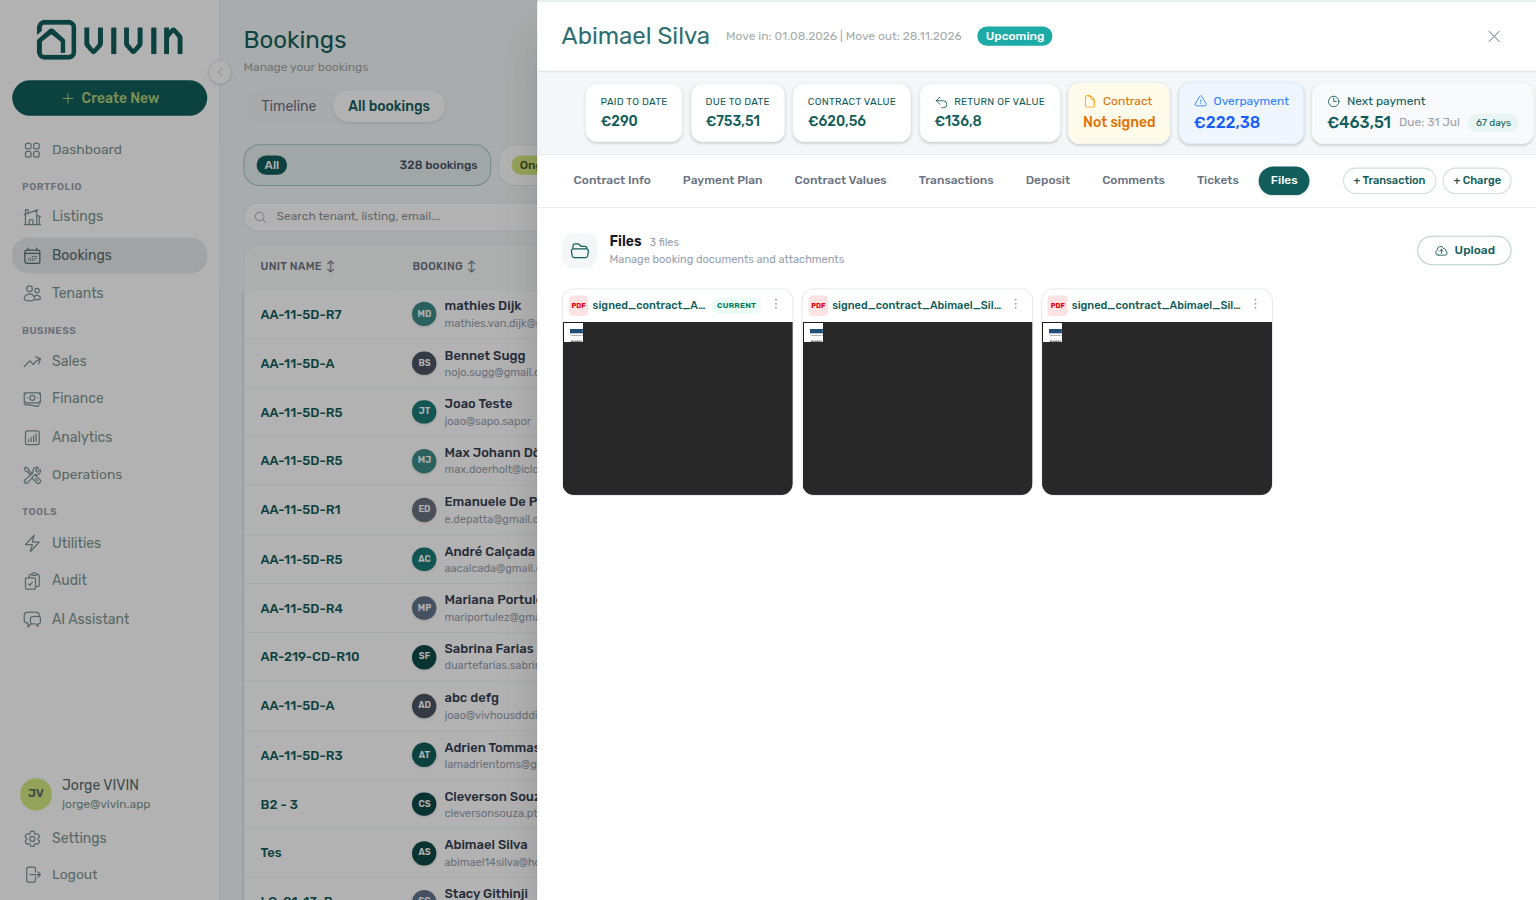Open first signed contract thumbnail
This screenshot has width=1536, height=900.
point(678,408)
